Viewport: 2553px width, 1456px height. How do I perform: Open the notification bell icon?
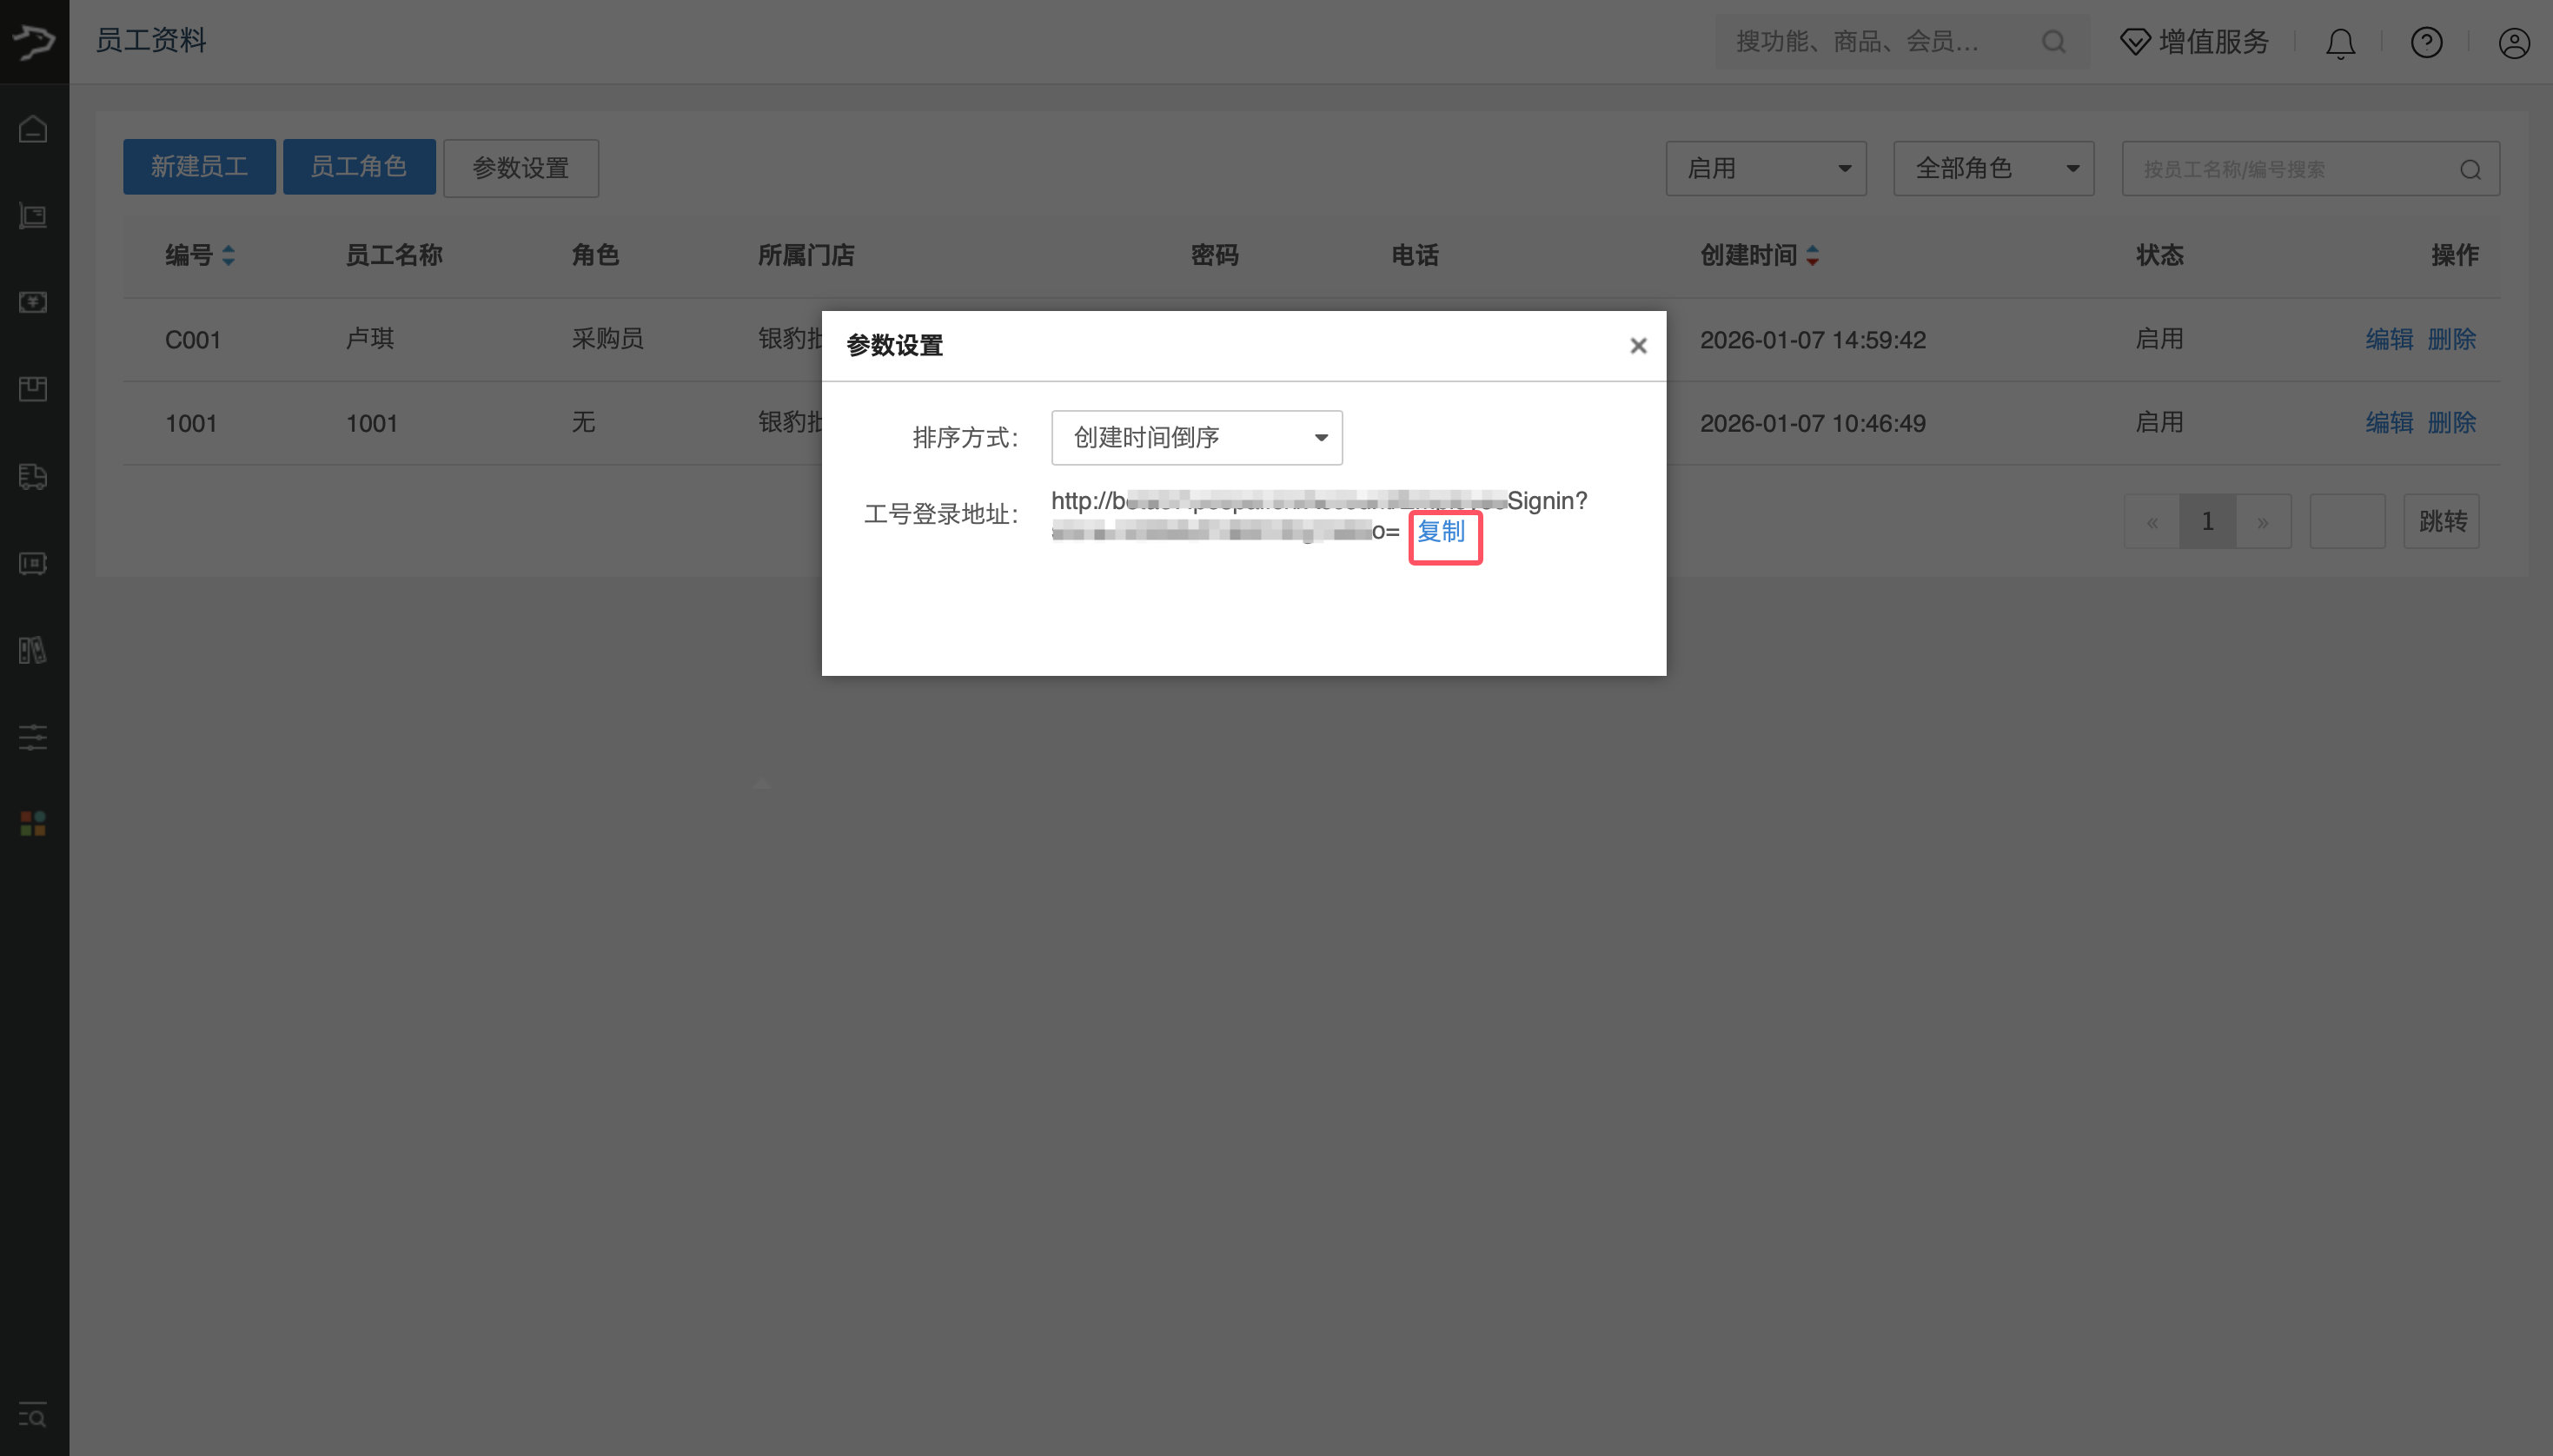point(2340,43)
